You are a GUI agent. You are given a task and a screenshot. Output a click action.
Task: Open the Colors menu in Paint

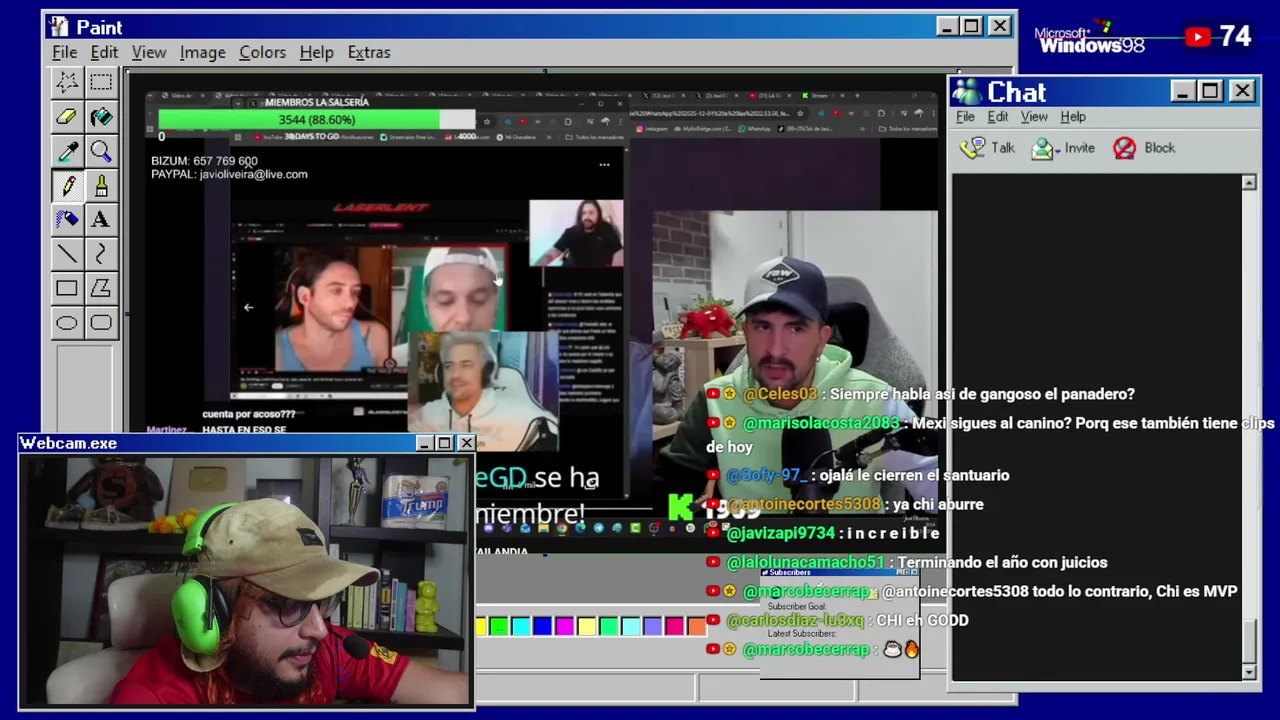point(262,52)
